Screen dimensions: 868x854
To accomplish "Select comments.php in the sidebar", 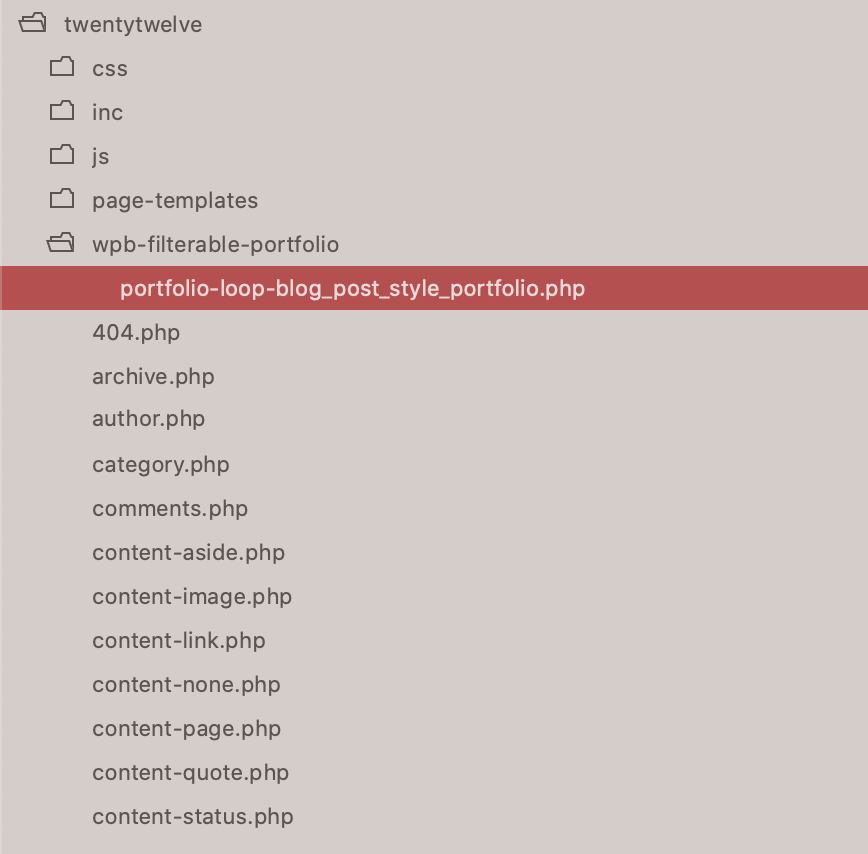I will click(170, 509).
